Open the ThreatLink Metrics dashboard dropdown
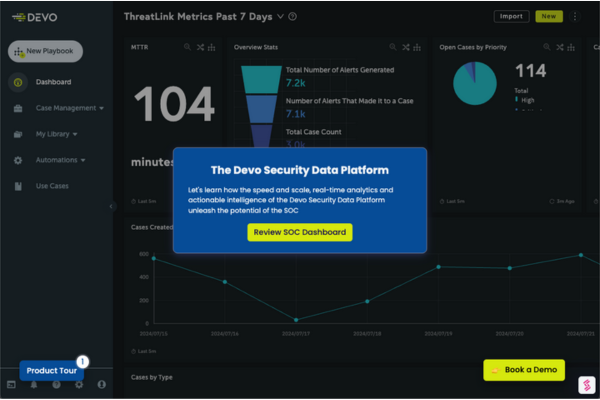 tap(280, 17)
